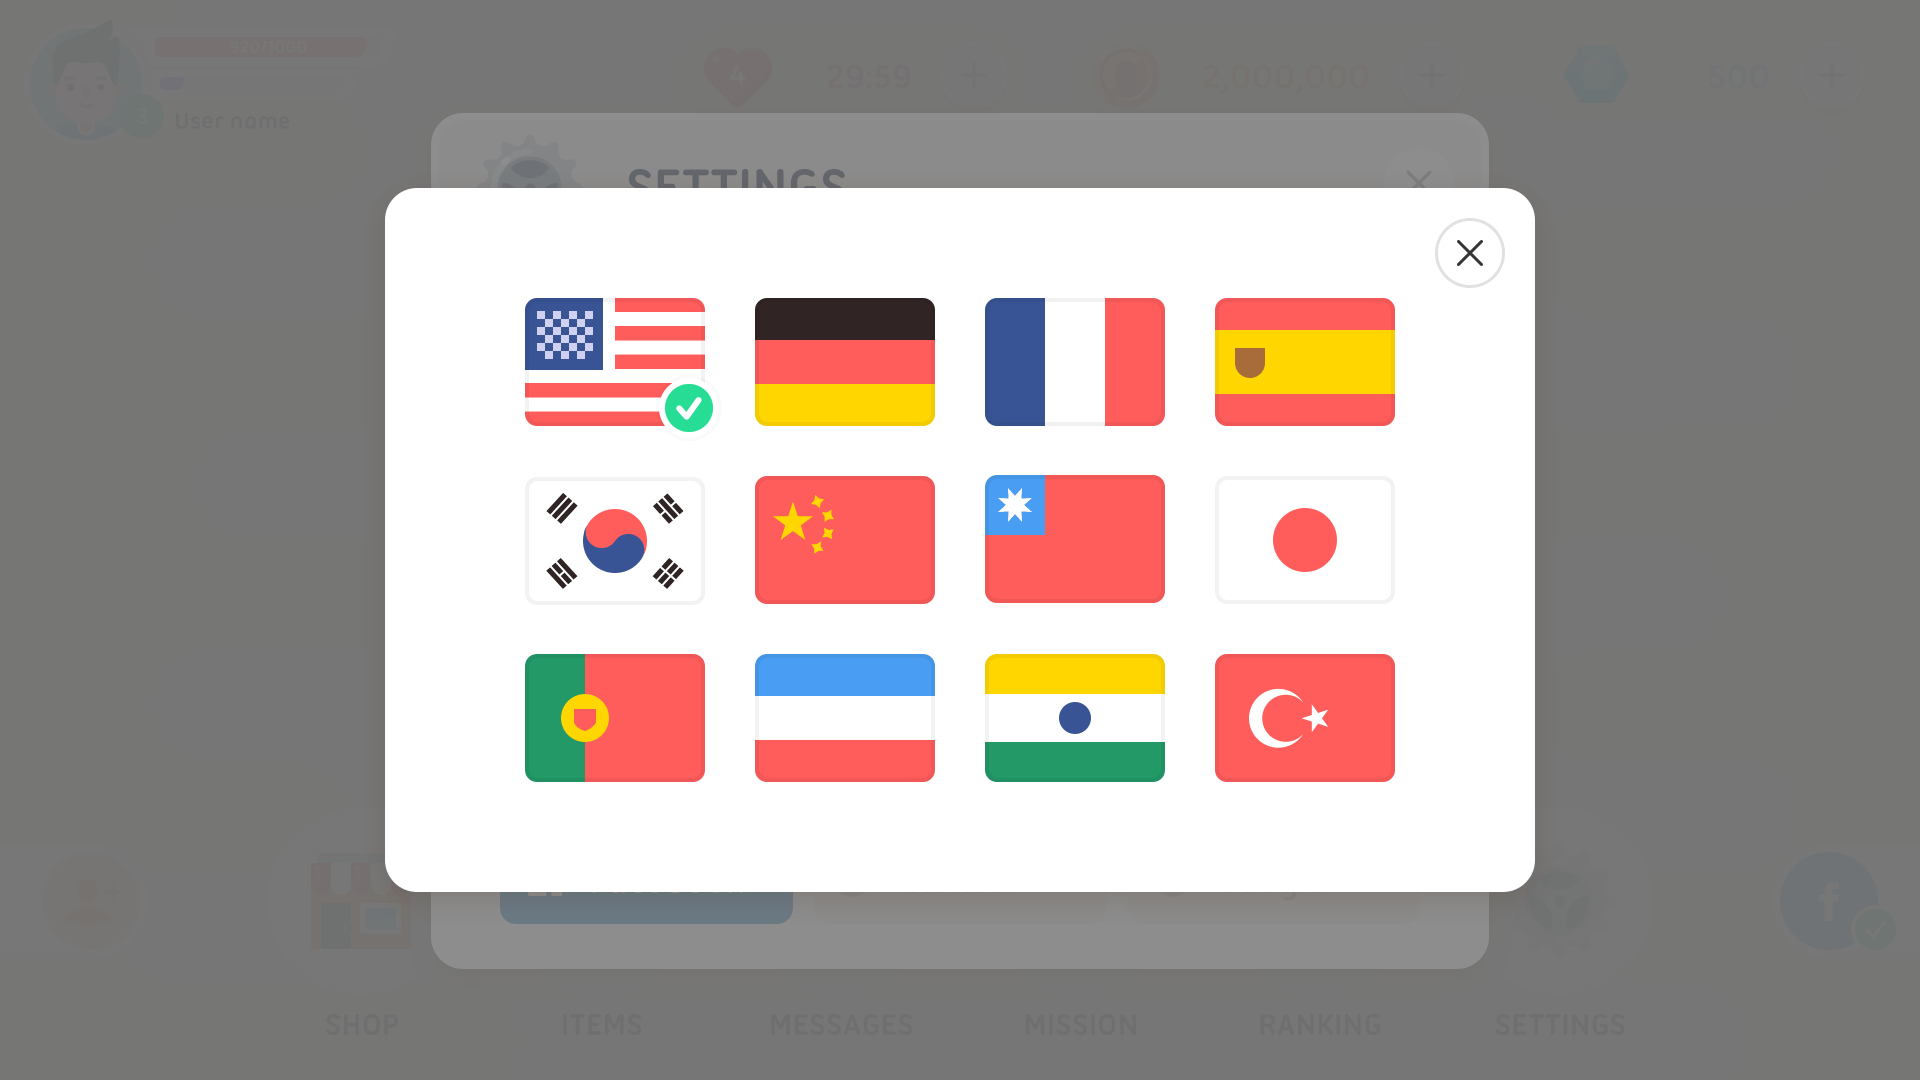This screenshot has width=1920, height=1080.
Task: Click the Facebook connect icon
Action: (1830, 901)
